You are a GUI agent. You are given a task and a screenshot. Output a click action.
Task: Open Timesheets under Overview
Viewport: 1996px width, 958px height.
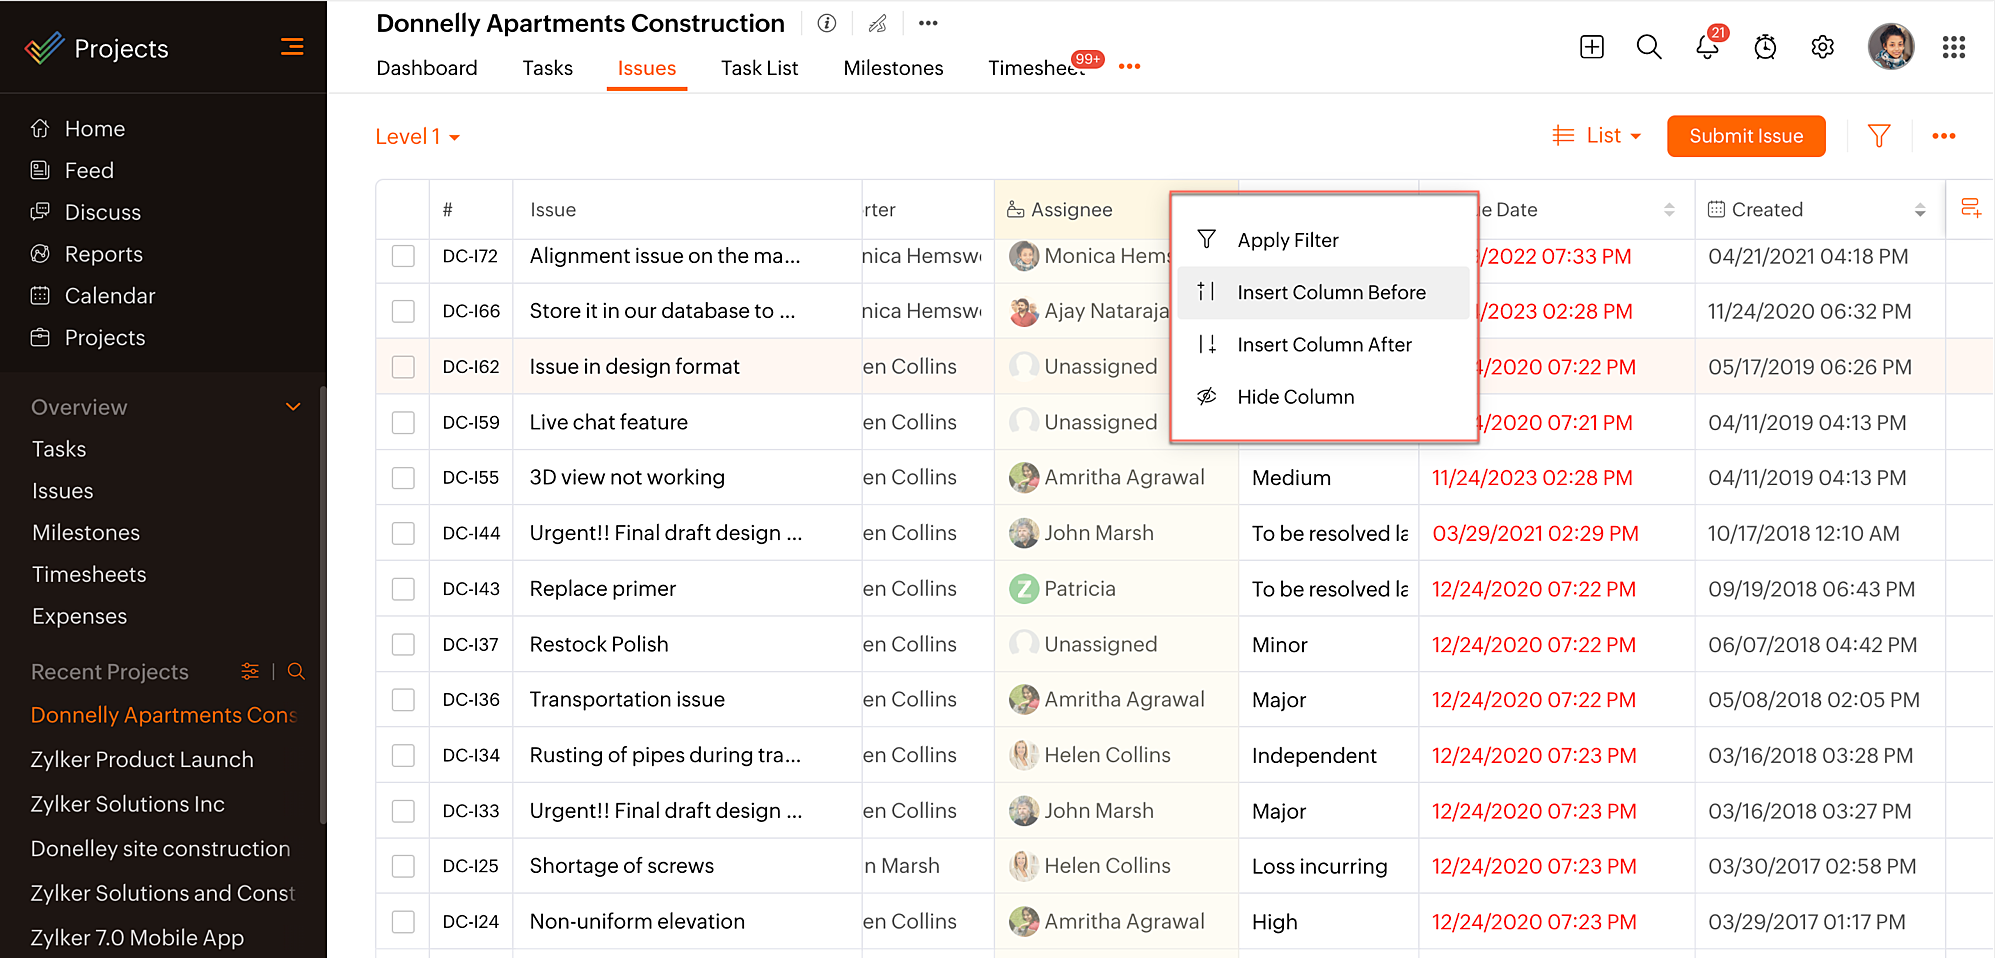pos(90,574)
